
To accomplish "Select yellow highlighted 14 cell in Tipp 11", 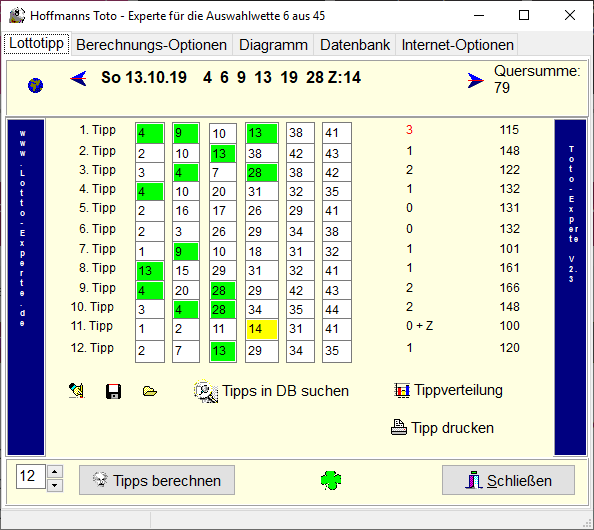I will [262, 329].
